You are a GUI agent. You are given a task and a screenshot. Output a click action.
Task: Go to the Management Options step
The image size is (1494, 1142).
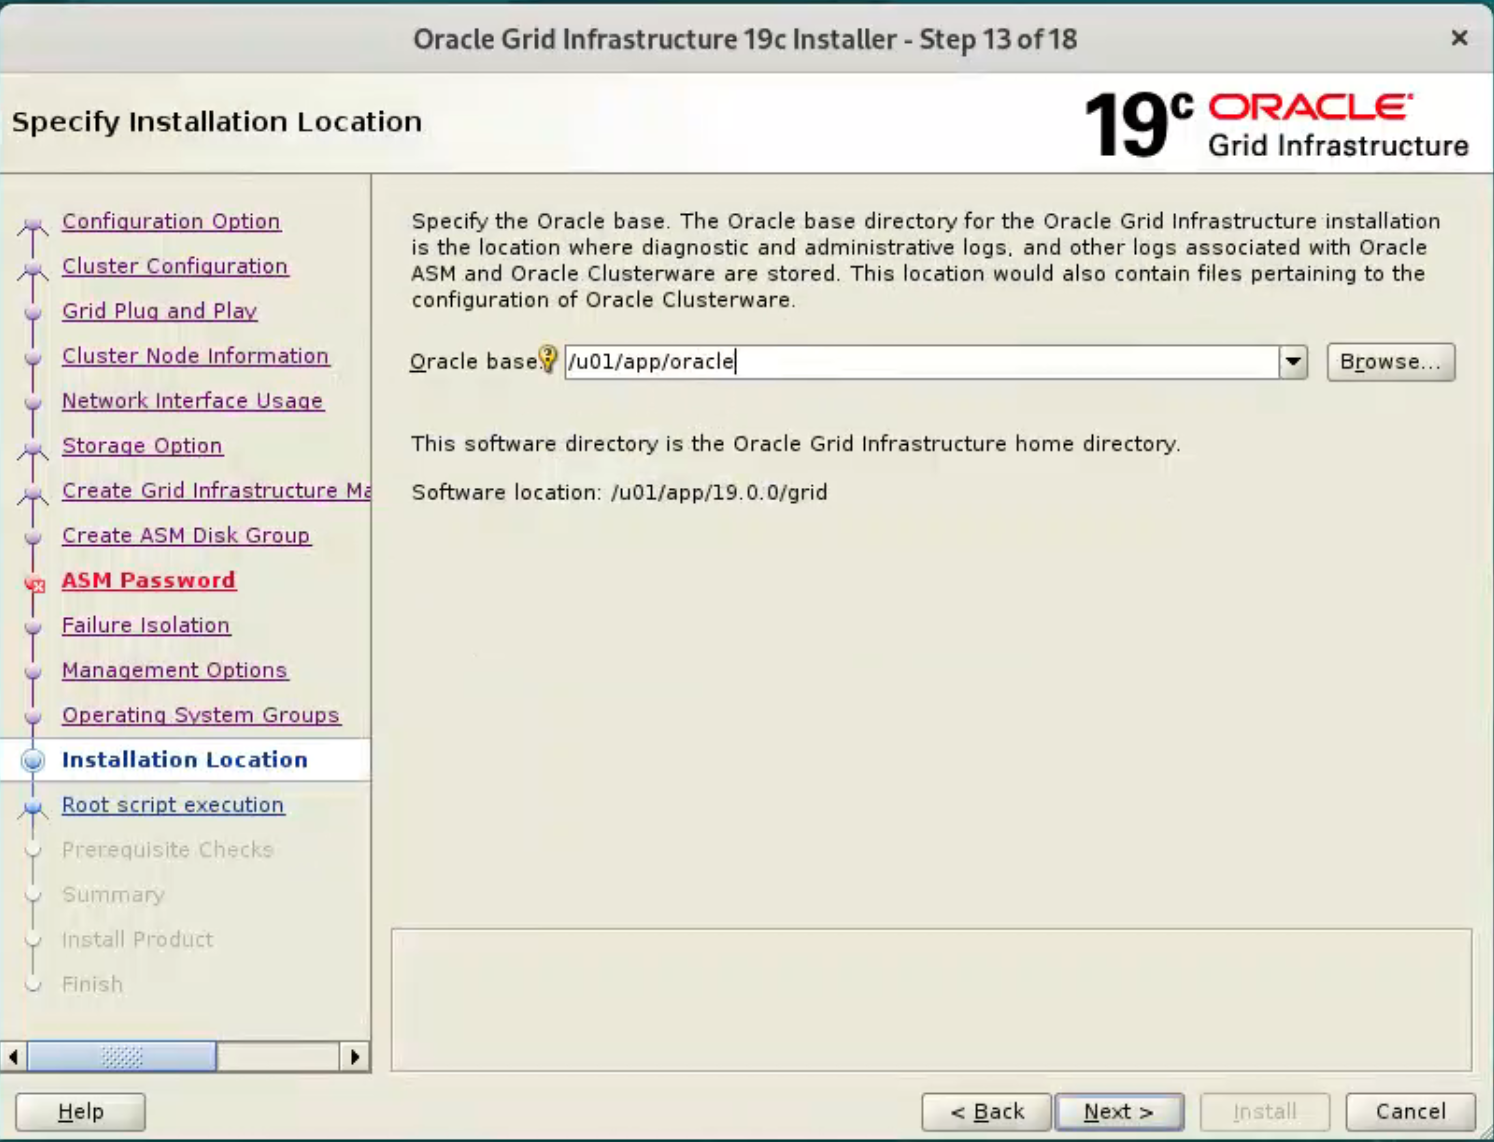[x=175, y=671]
